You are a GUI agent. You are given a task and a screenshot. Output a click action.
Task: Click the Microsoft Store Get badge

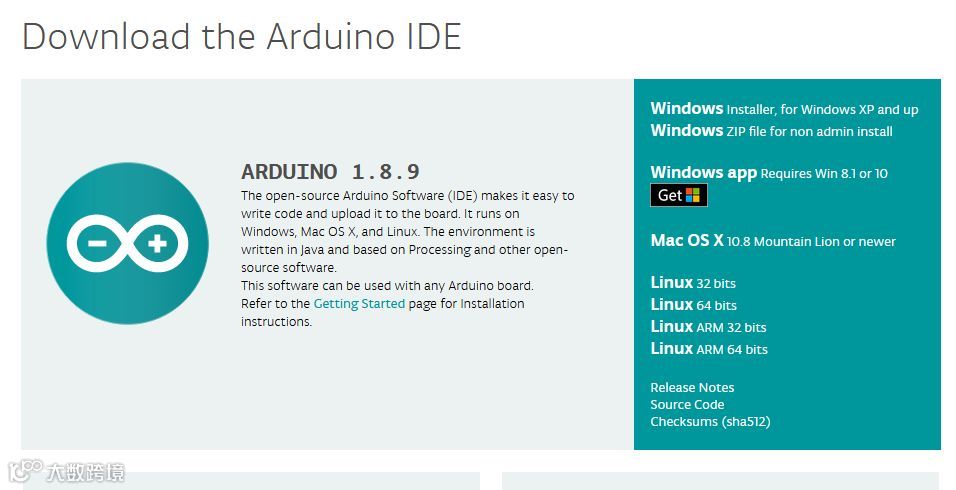coord(679,195)
